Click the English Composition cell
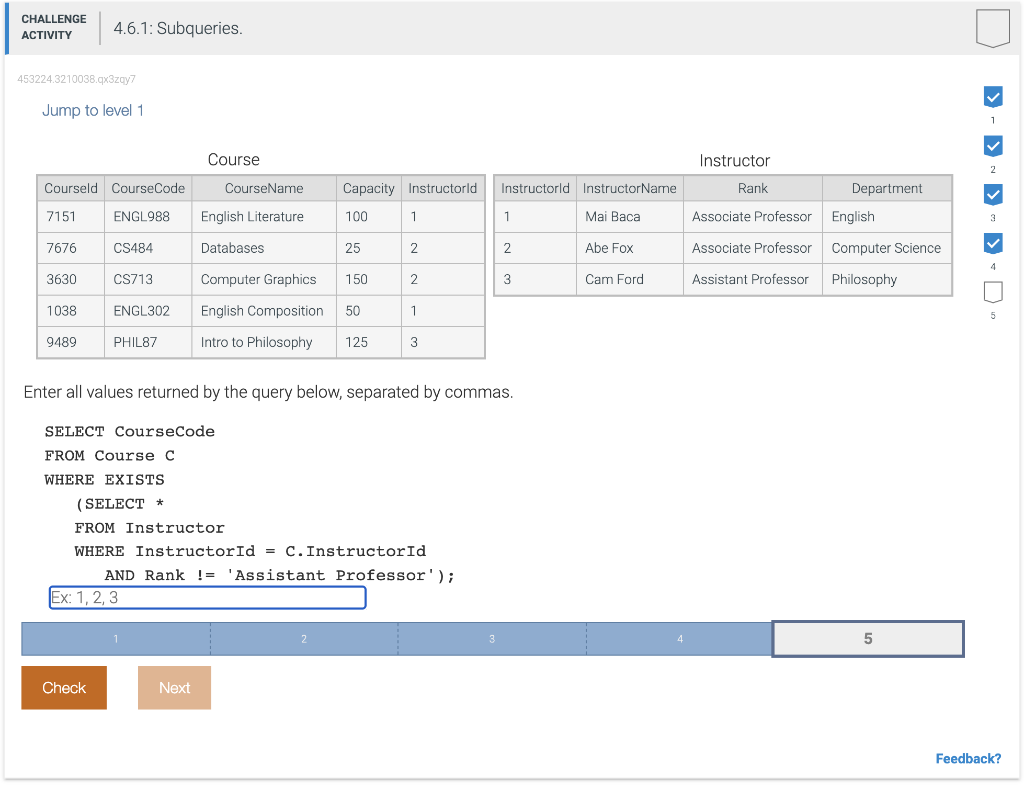The height and width of the screenshot is (788, 1024). click(x=264, y=311)
